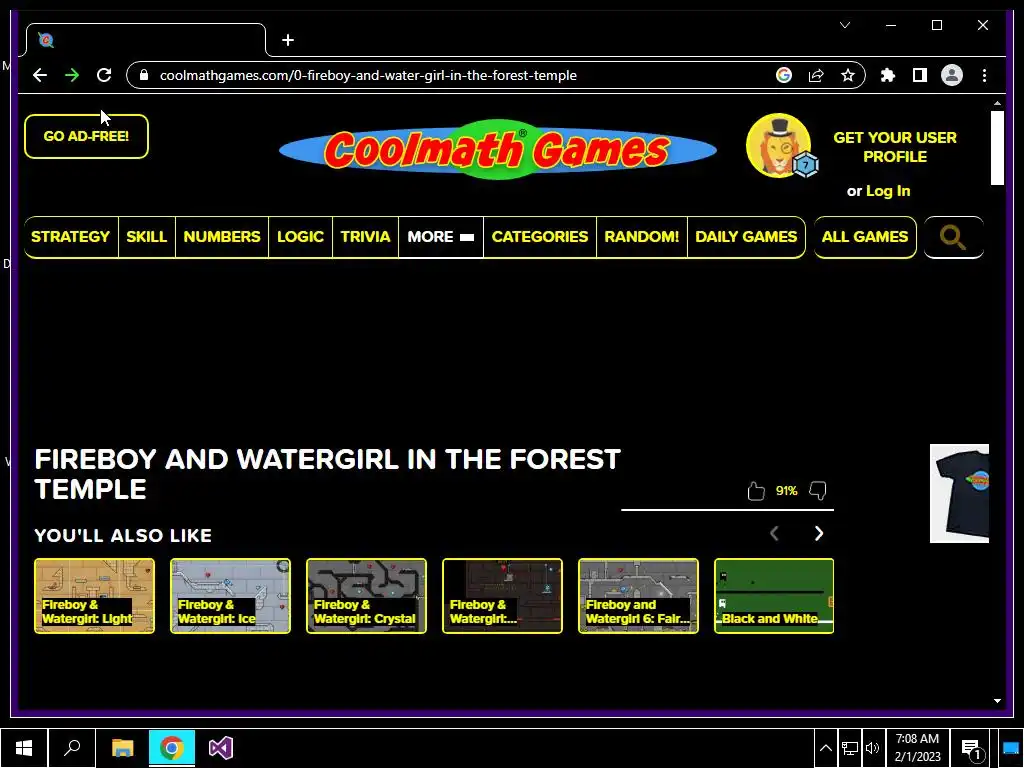Open Fireboy and Watergirl 6: Fair... thumbnail
Viewport: 1024px width, 768px height.
638,596
